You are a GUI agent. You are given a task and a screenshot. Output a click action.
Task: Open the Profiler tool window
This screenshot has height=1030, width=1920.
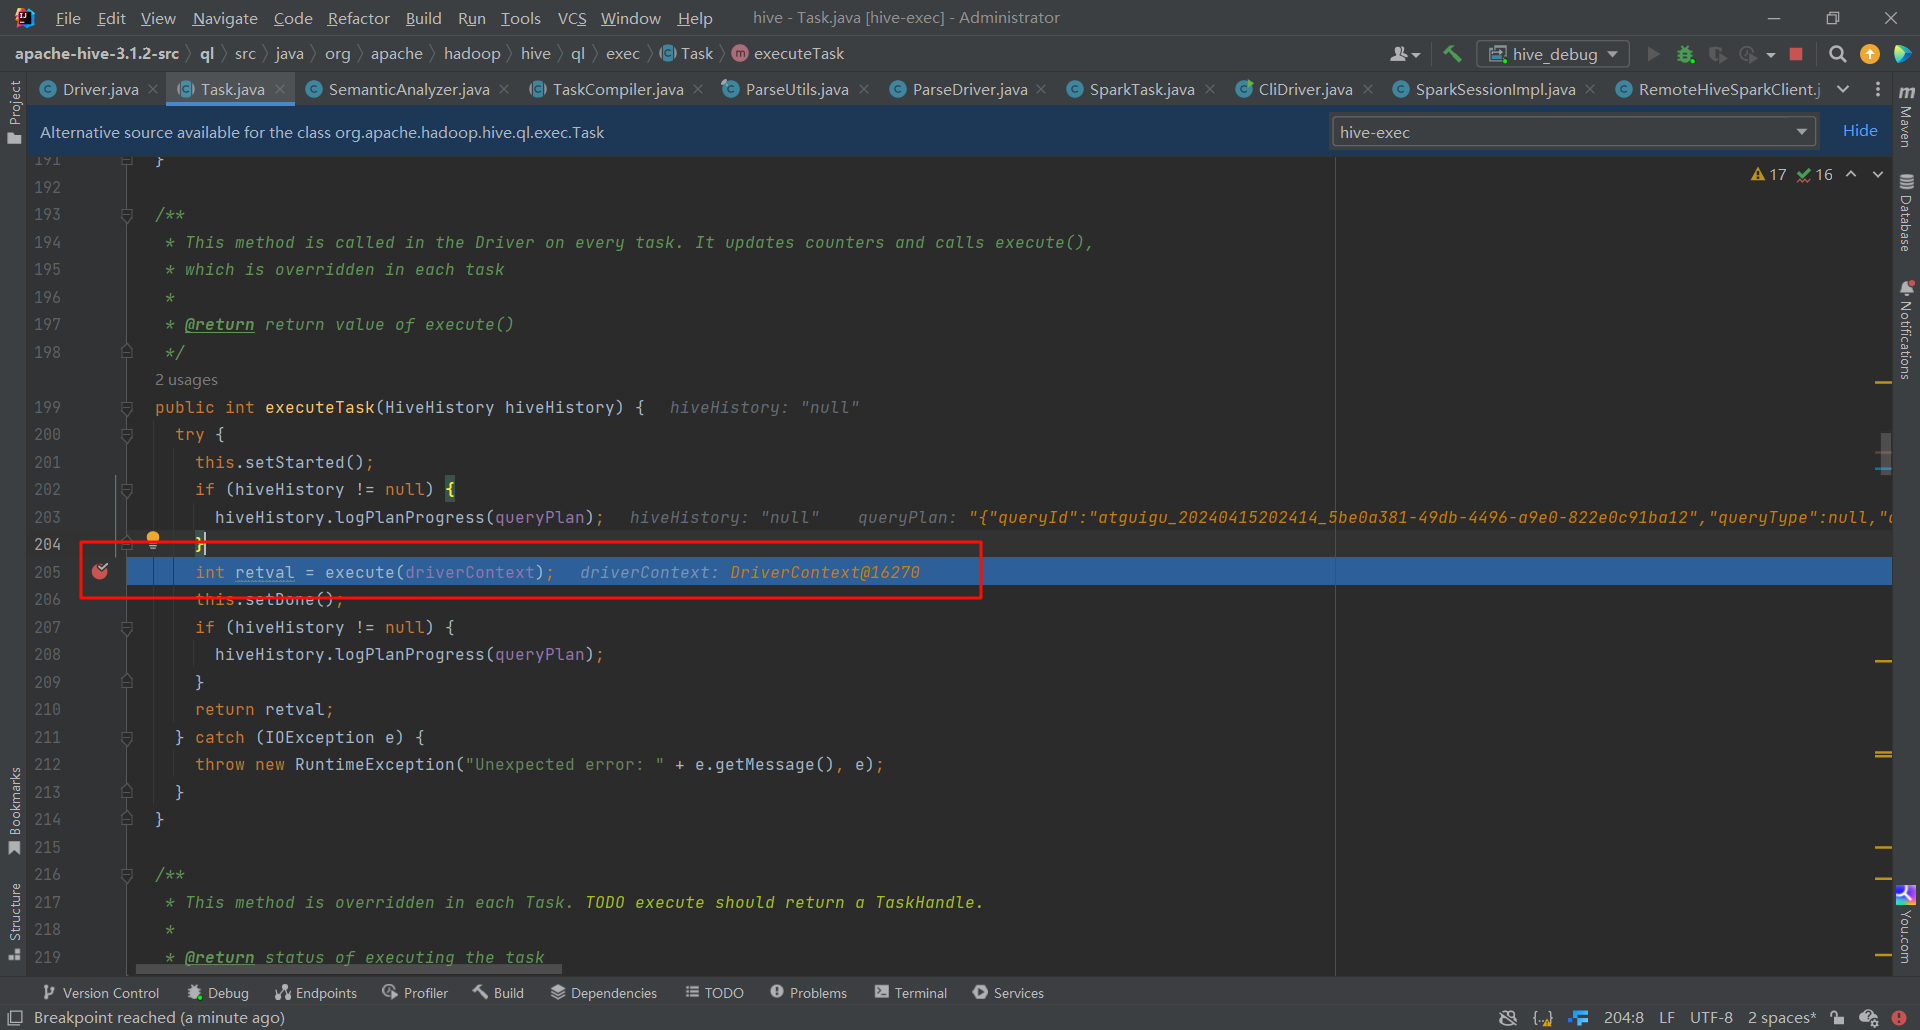click(415, 992)
